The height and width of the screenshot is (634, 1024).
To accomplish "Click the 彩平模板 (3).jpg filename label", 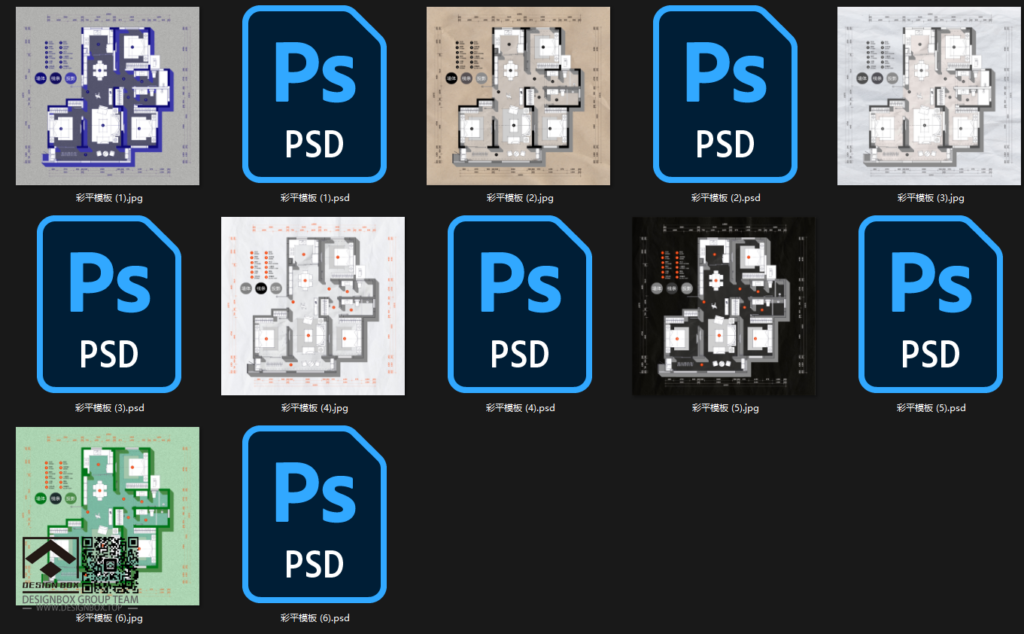I will [x=929, y=198].
